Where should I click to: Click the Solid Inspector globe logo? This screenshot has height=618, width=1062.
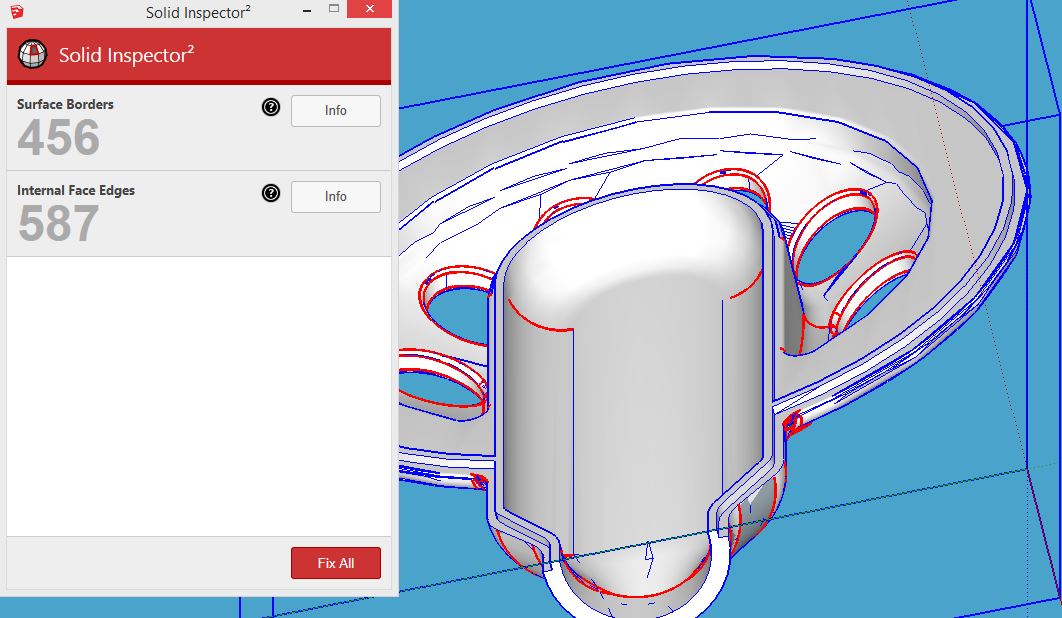(x=33, y=55)
